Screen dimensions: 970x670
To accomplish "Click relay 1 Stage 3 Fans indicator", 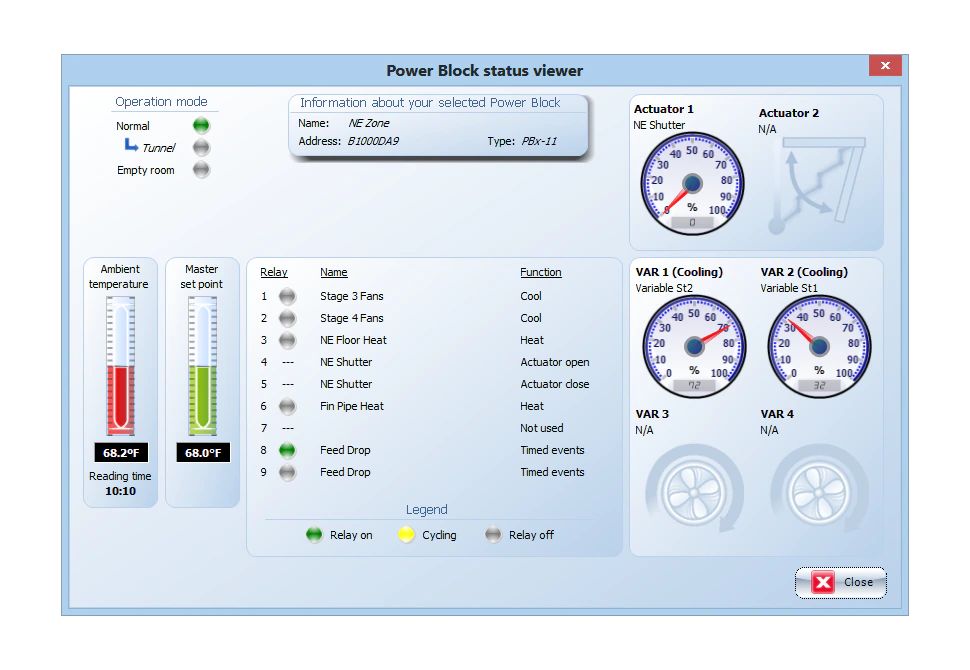I will click(288, 296).
